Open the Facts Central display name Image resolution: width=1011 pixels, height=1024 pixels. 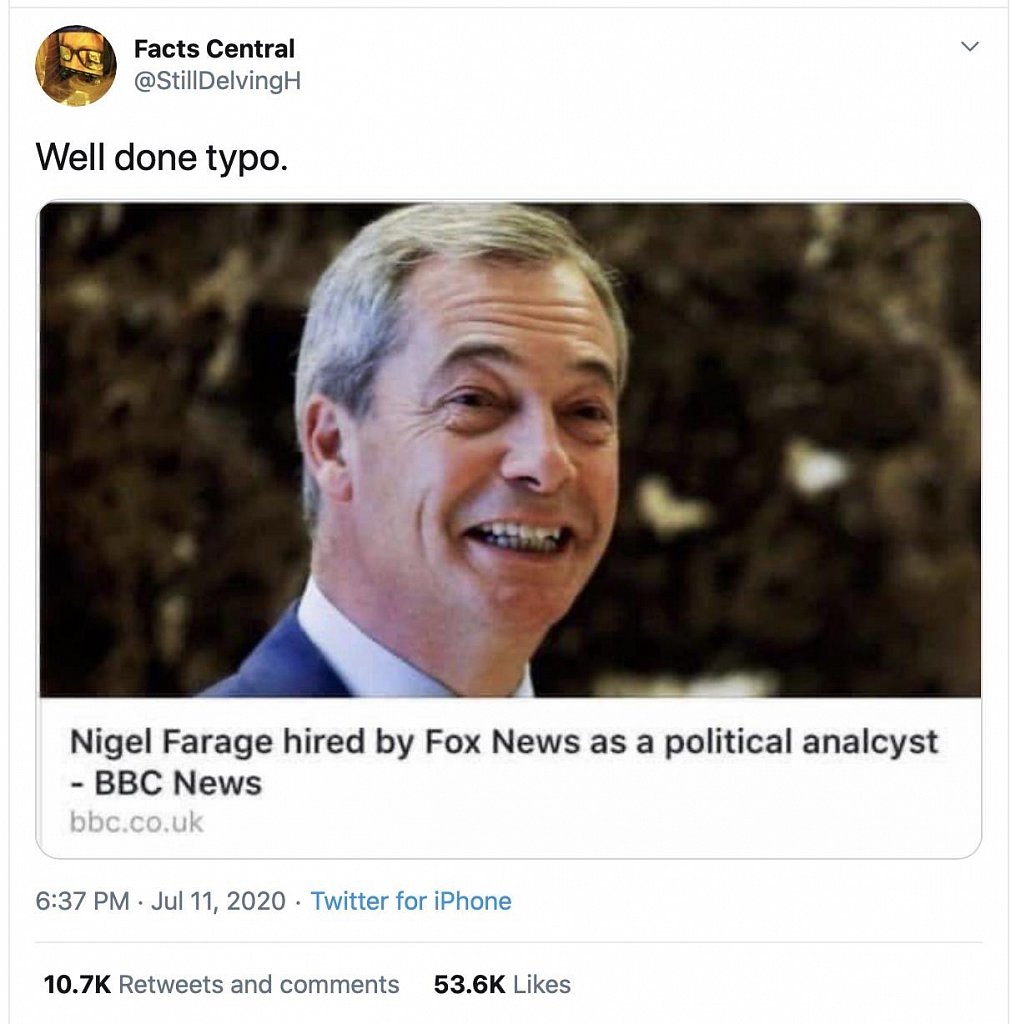[x=214, y=48]
